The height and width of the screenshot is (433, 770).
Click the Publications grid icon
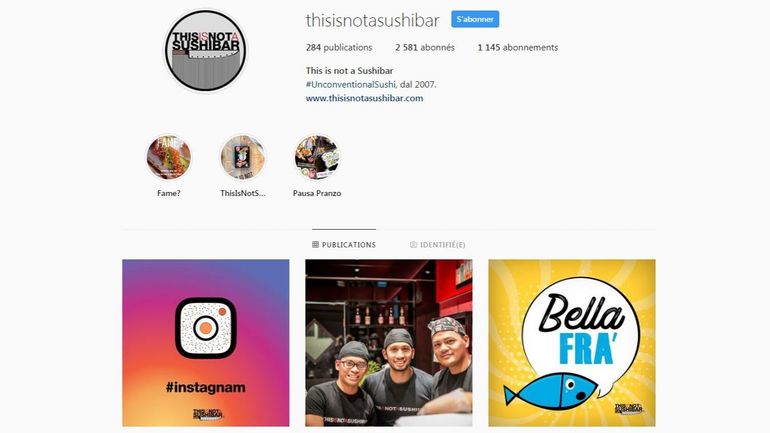pos(315,244)
